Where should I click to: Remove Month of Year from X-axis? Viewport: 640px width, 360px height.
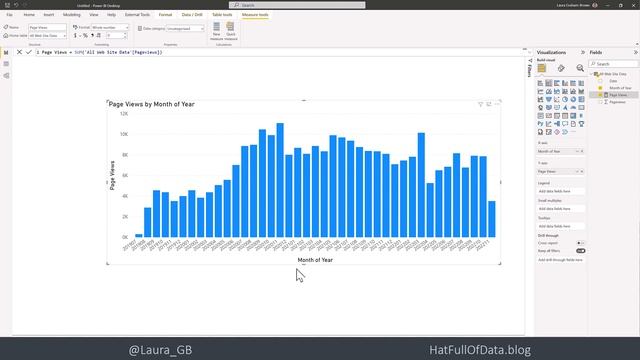(x=582, y=151)
